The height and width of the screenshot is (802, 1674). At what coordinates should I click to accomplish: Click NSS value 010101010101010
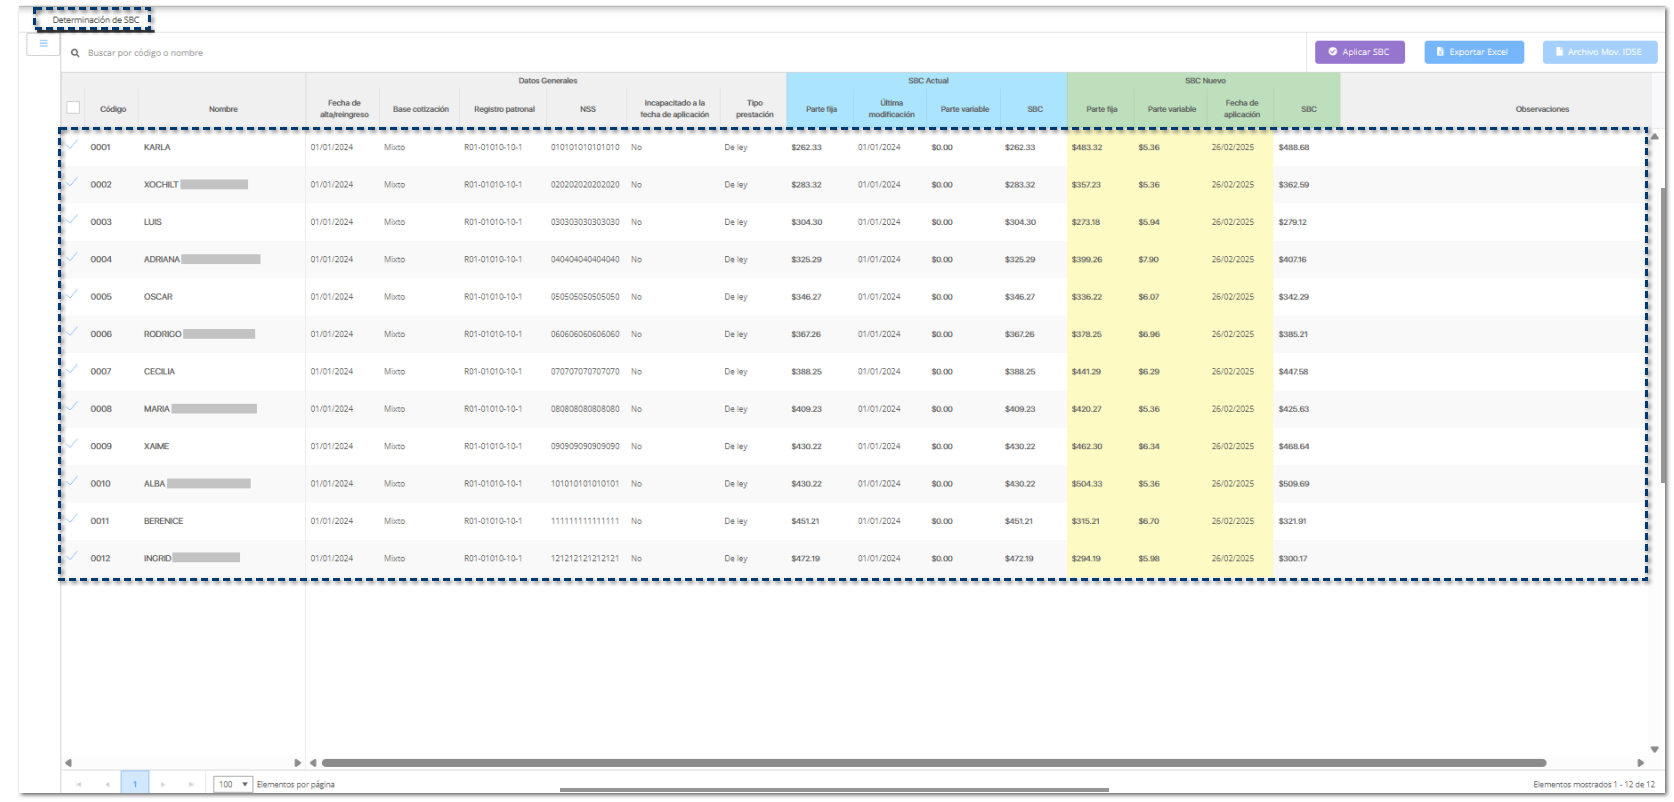point(585,147)
